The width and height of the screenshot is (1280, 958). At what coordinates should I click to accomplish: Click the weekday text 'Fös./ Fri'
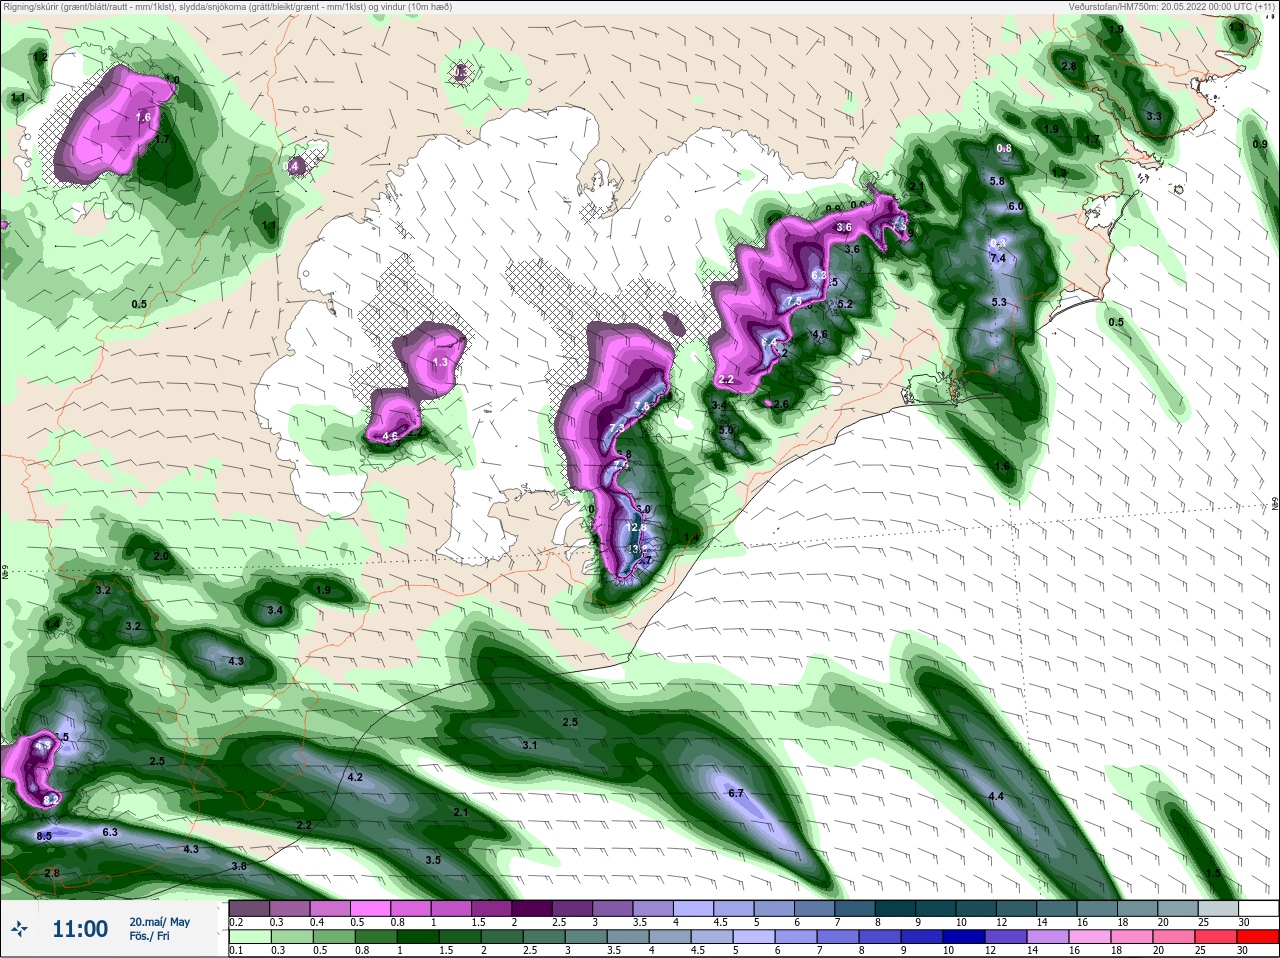(x=149, y=937)
